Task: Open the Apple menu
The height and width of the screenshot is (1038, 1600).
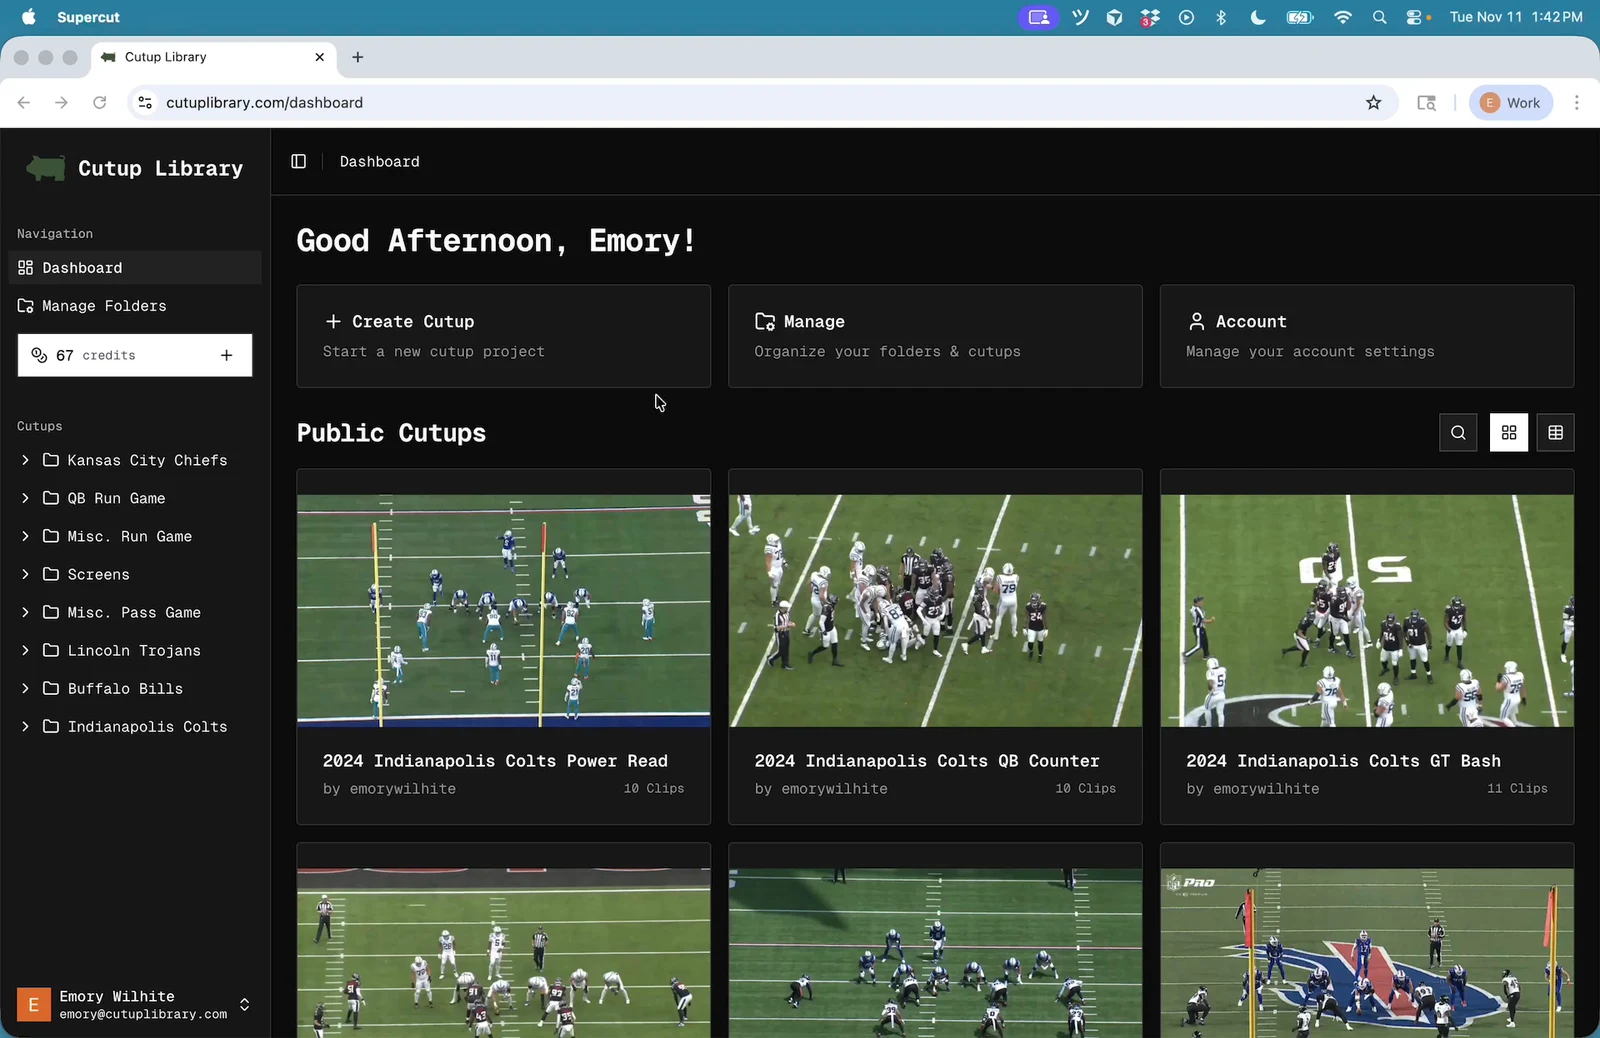Action: [29, 17]
